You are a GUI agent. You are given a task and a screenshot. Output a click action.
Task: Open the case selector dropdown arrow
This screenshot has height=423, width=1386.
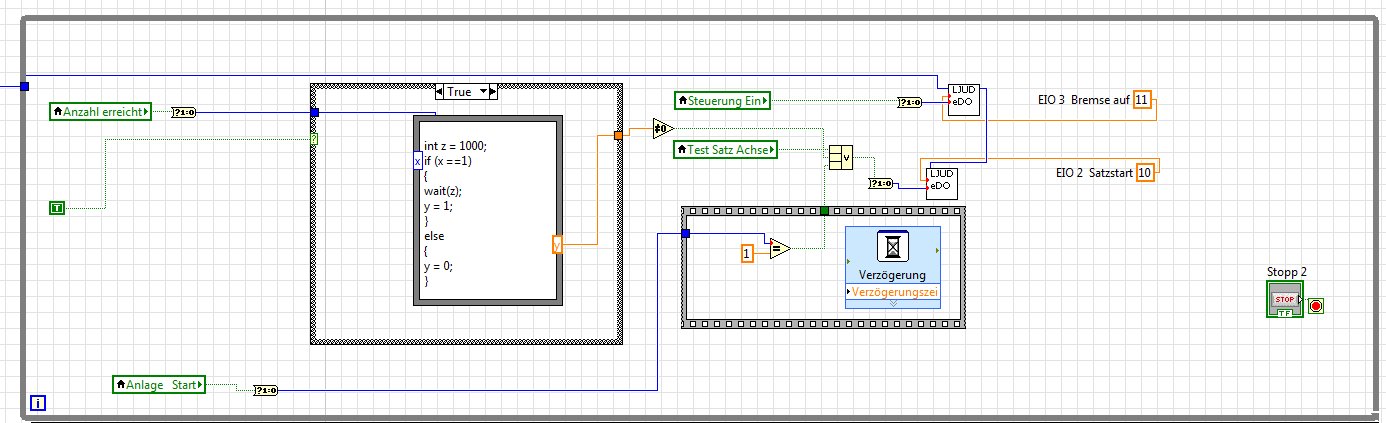(486, 91)
